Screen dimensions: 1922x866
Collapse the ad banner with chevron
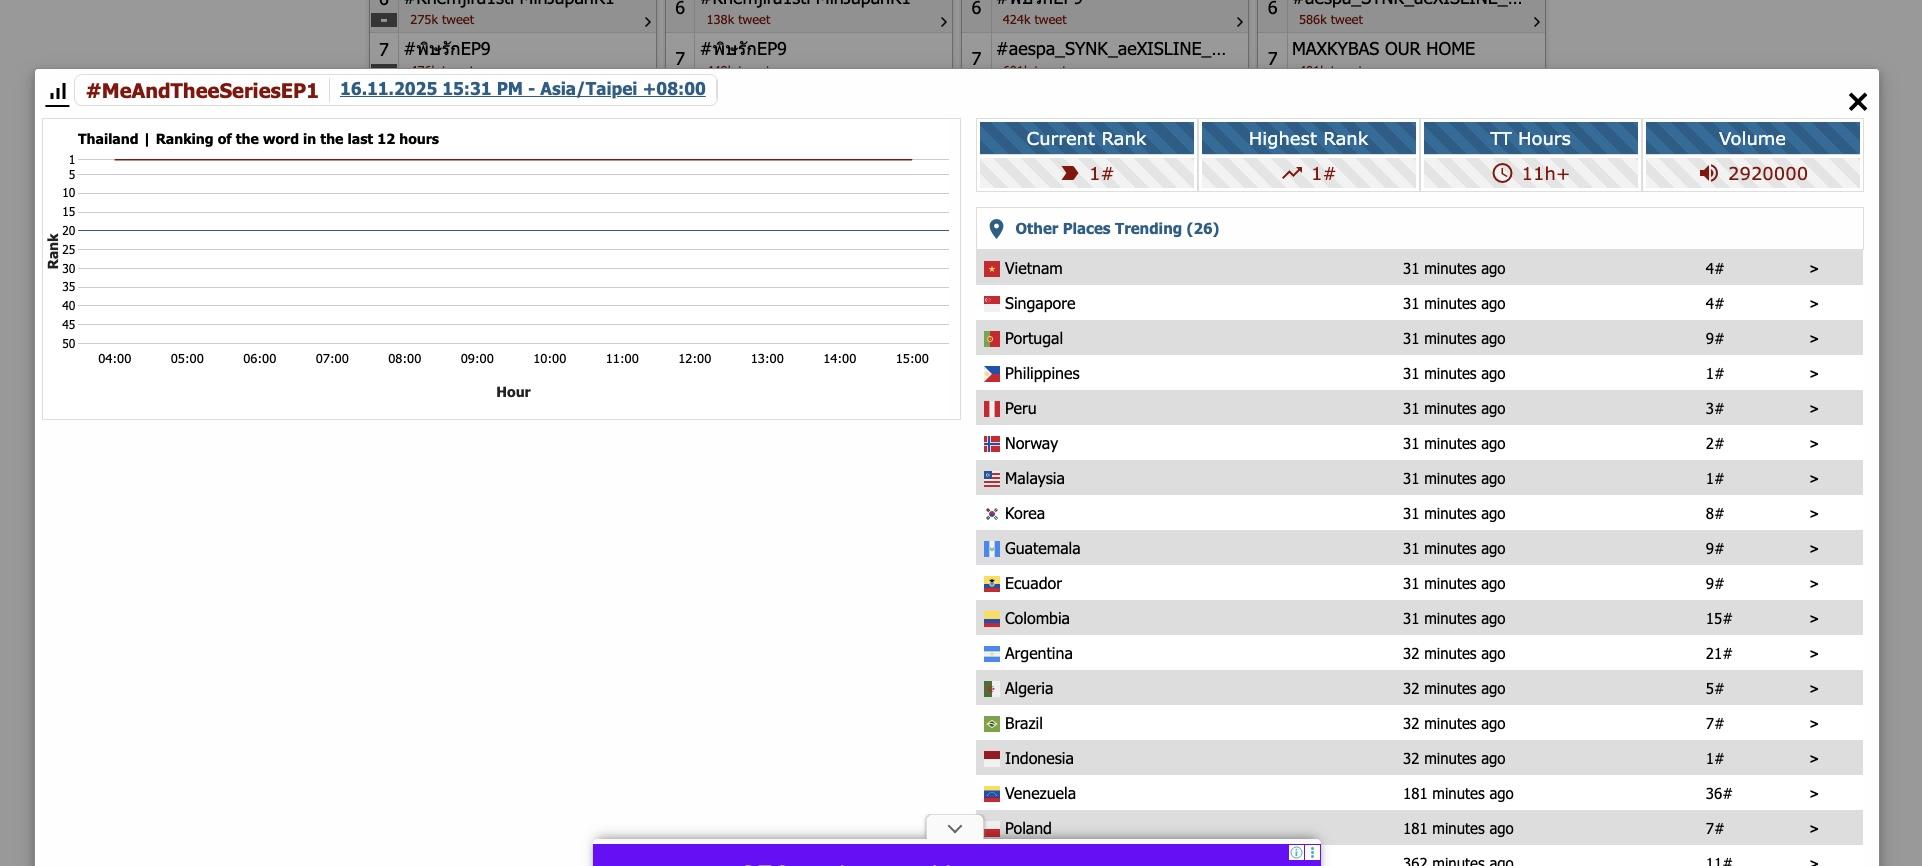pos(954,829)
